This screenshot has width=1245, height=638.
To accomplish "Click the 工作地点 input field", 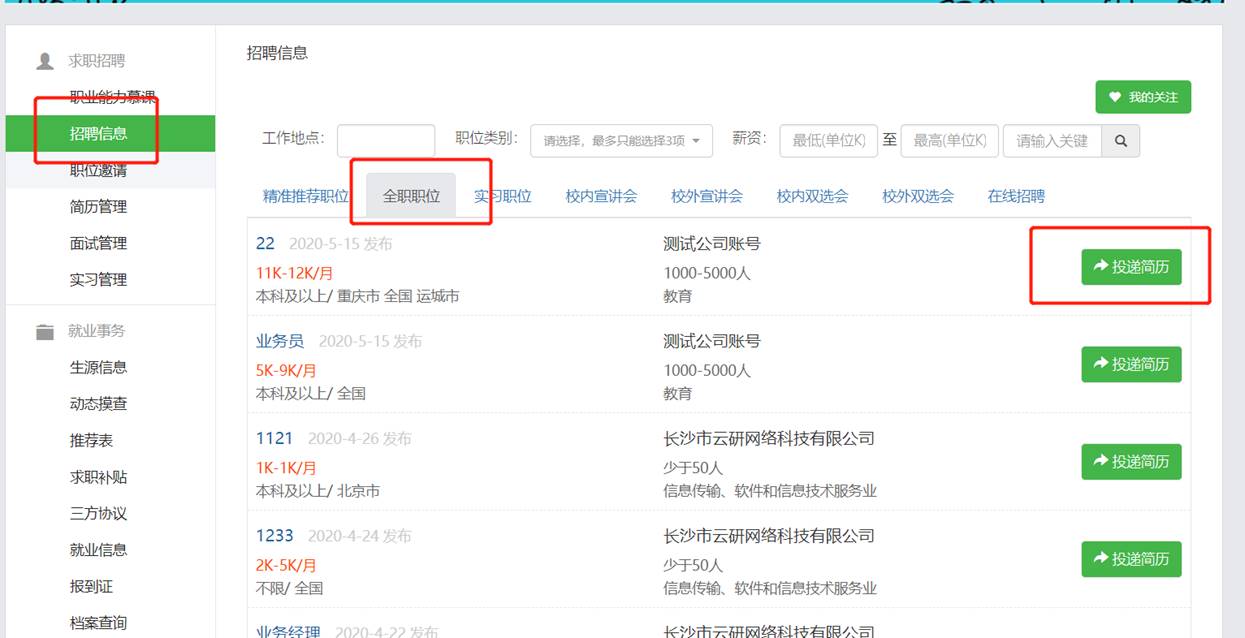I will coord(386,141).
